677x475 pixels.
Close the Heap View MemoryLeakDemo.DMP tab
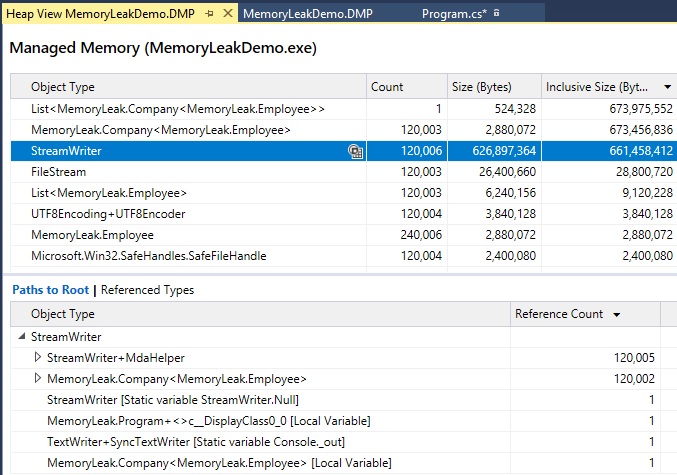tap(226, 14)
